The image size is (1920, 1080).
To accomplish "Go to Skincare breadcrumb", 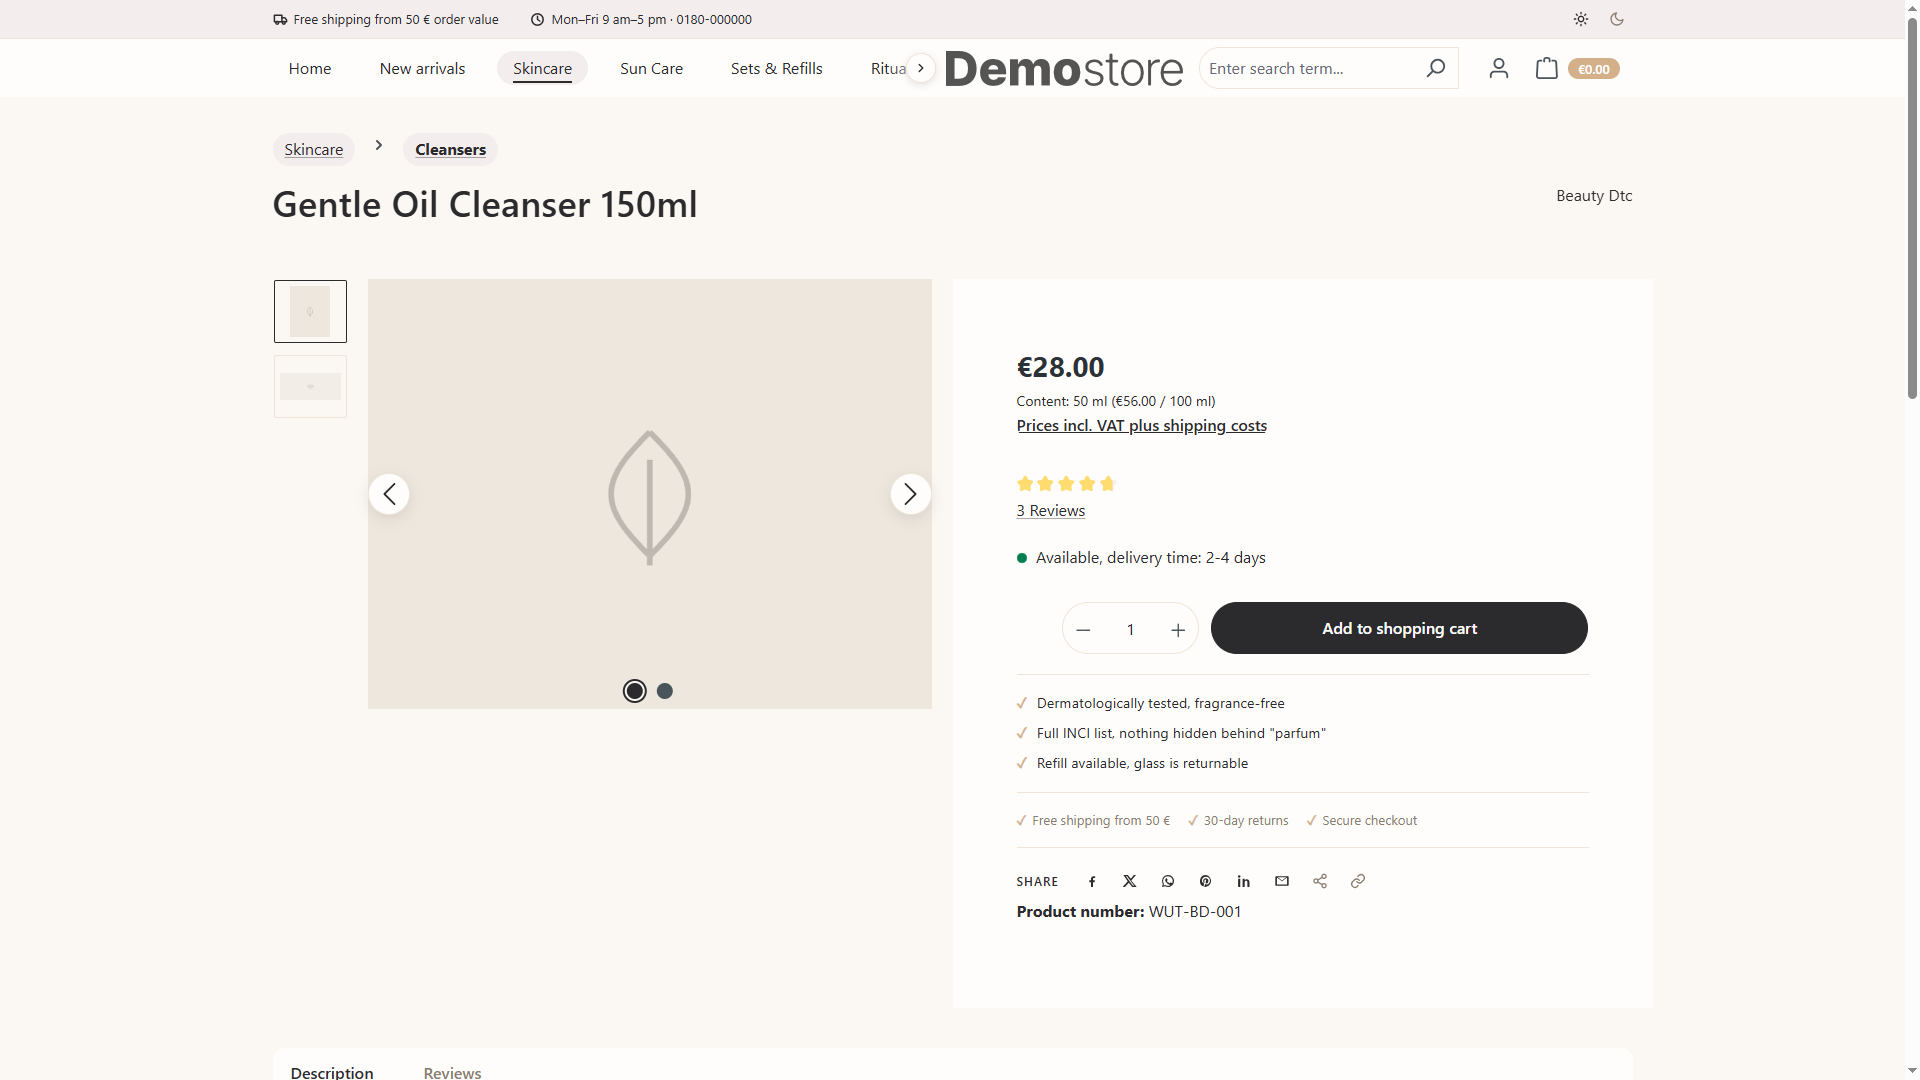I will pyautogui.click(x=313, y=149).
